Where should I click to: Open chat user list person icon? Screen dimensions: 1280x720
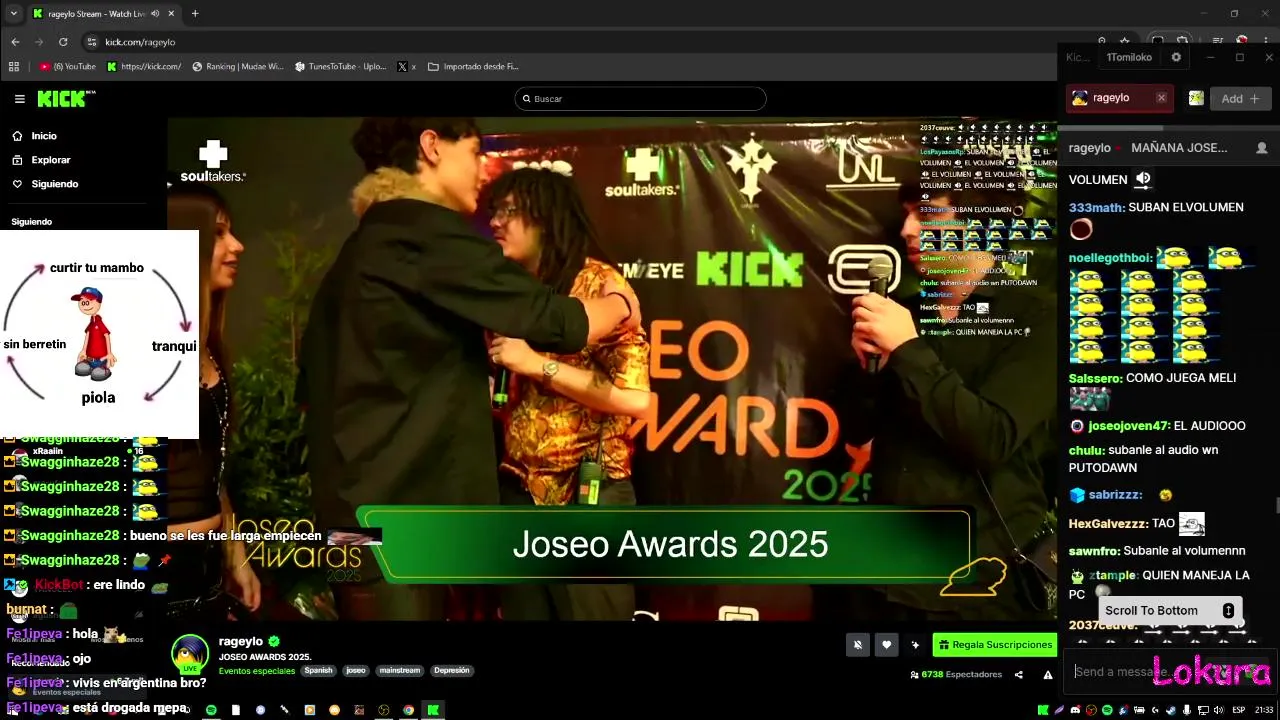pos(1262,148)
